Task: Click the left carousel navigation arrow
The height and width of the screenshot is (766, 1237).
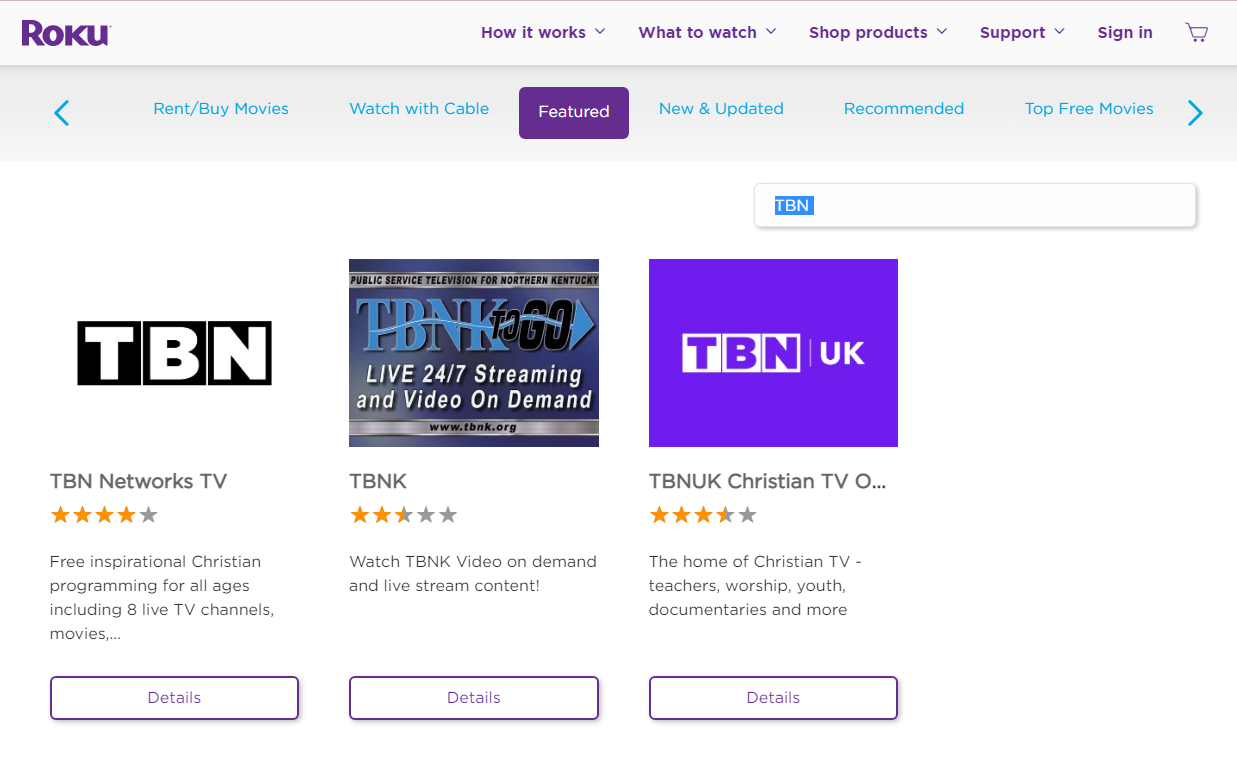Action: (x=61, y=112)
